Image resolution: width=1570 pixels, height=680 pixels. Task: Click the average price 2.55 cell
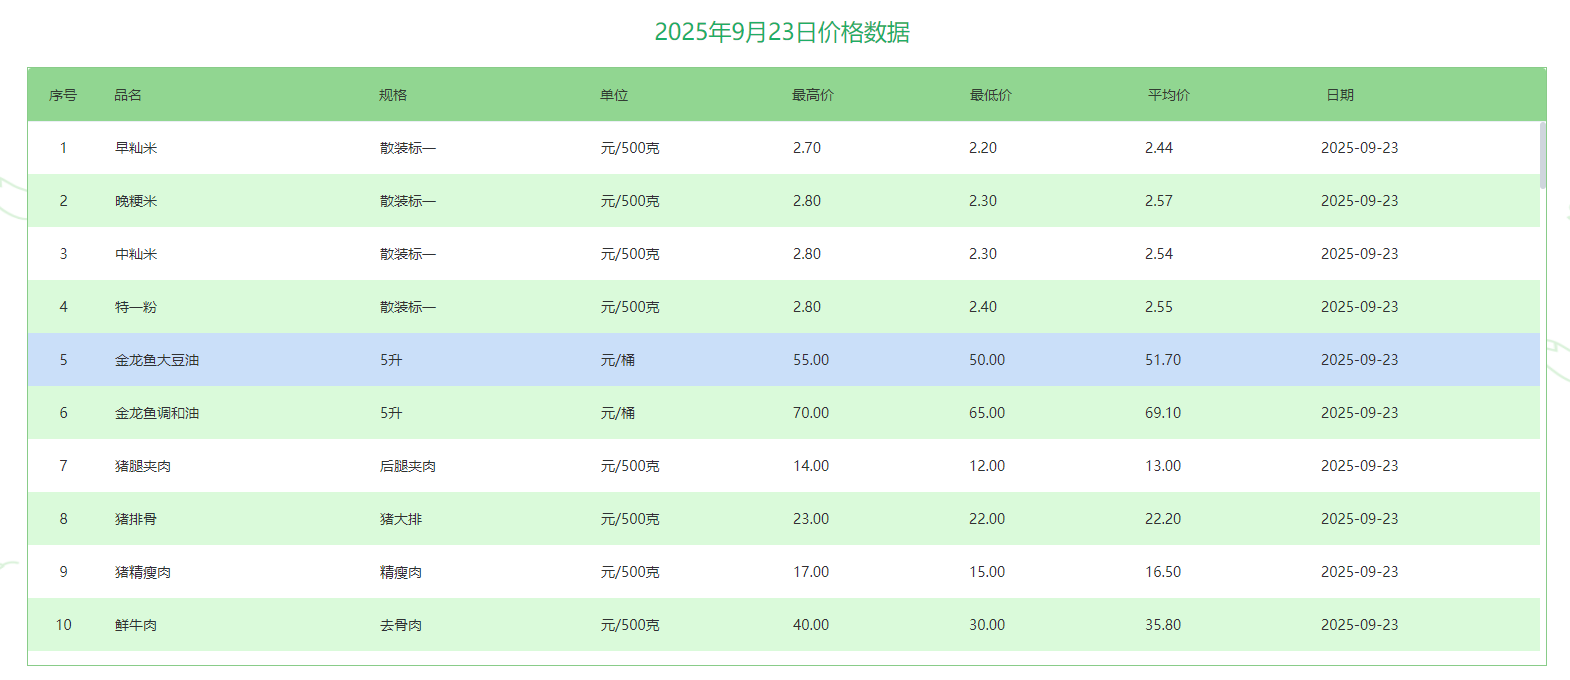tap(1159, 307)
